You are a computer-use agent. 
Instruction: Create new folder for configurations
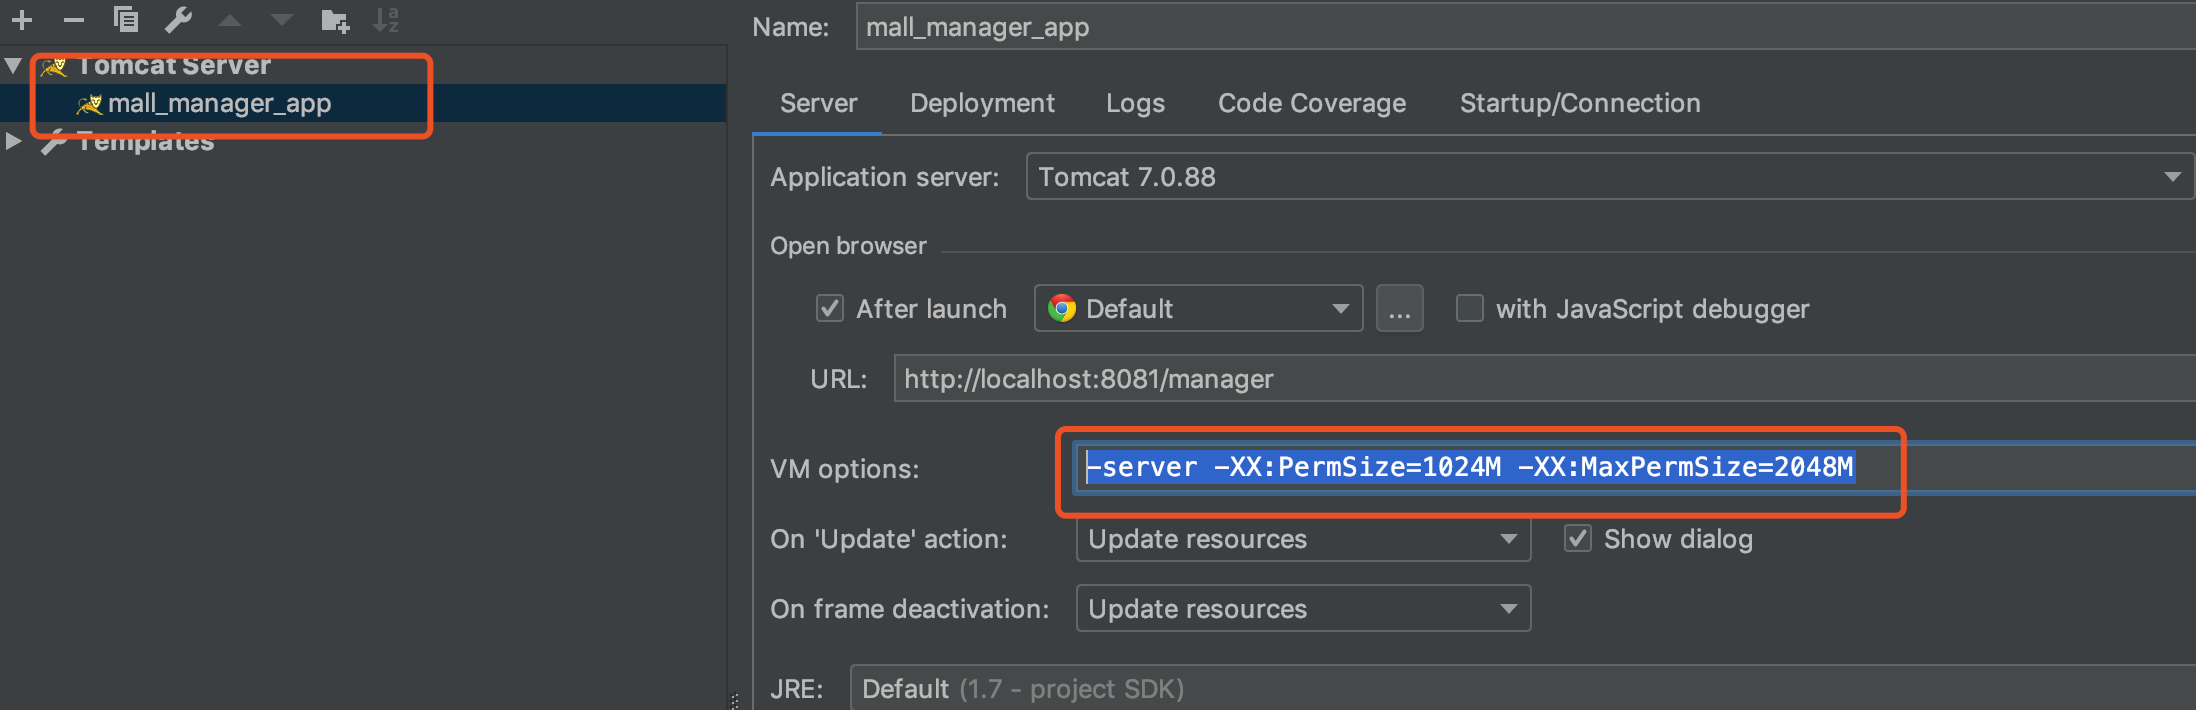coord(335,20)
